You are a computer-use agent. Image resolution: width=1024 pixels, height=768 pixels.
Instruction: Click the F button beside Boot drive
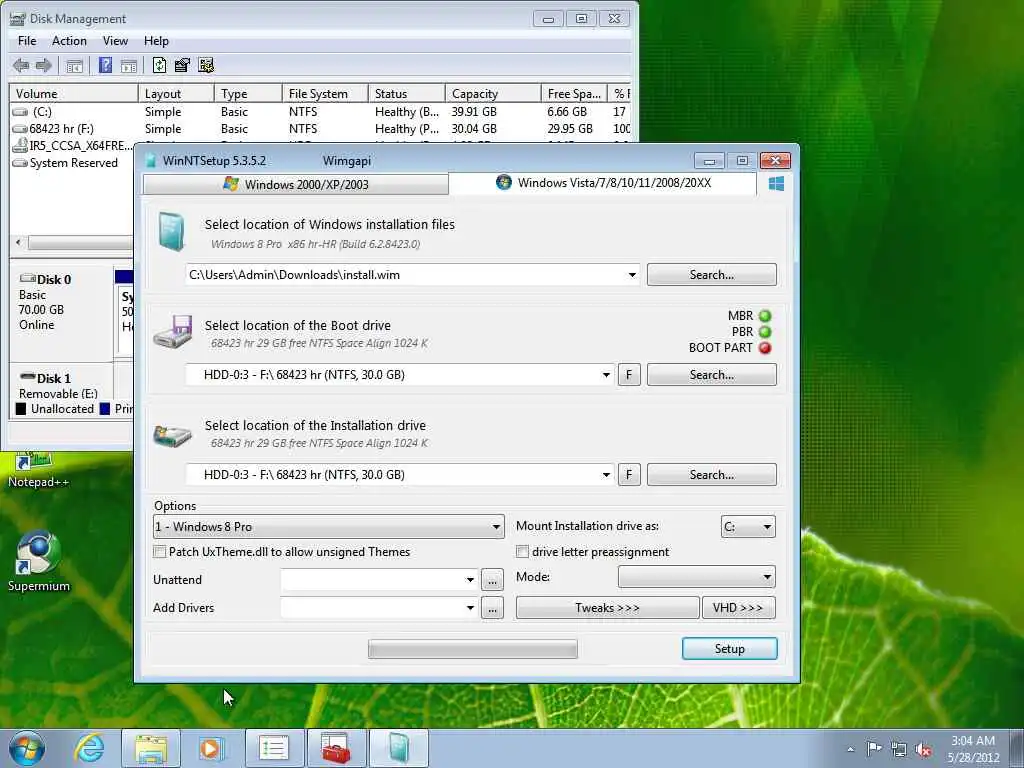click(x=629, y=375)
